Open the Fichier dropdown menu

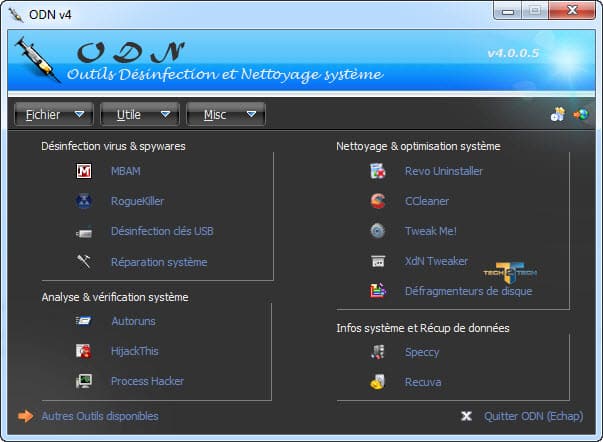[54, 114]
